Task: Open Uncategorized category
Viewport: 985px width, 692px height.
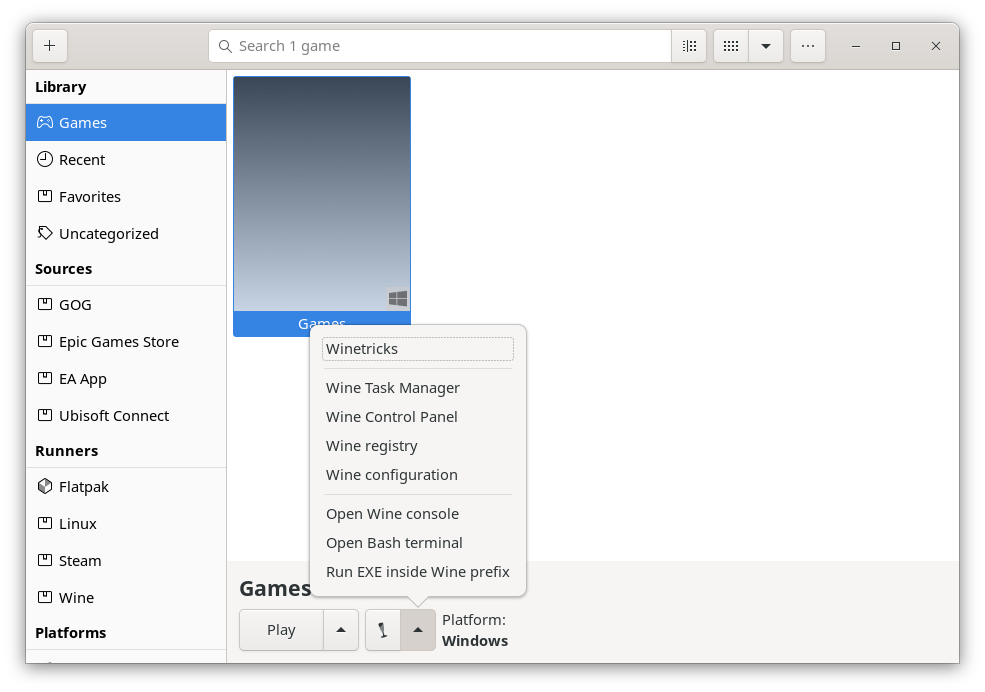Action: pyautogui.click(x=126, y=234)
